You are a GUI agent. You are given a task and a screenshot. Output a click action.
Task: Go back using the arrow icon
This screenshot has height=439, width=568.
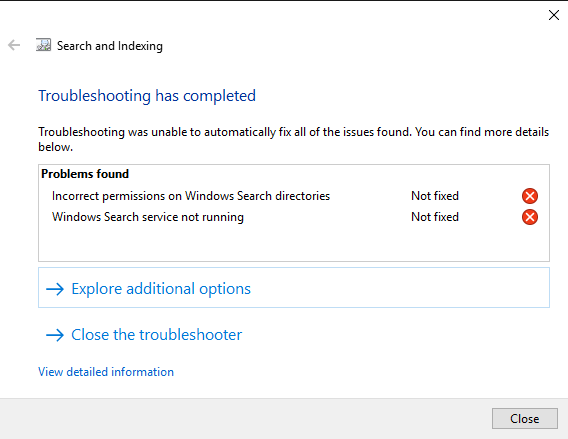click(14, 45)
